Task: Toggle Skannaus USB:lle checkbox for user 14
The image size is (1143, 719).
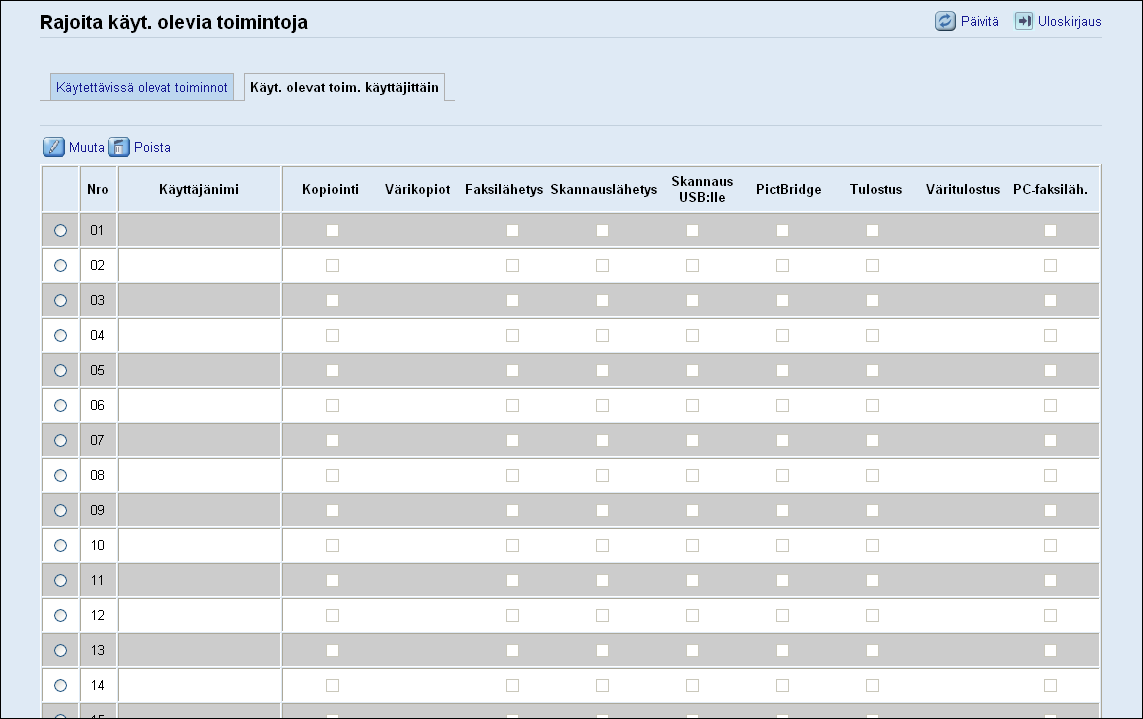Action: click(693, 685)
